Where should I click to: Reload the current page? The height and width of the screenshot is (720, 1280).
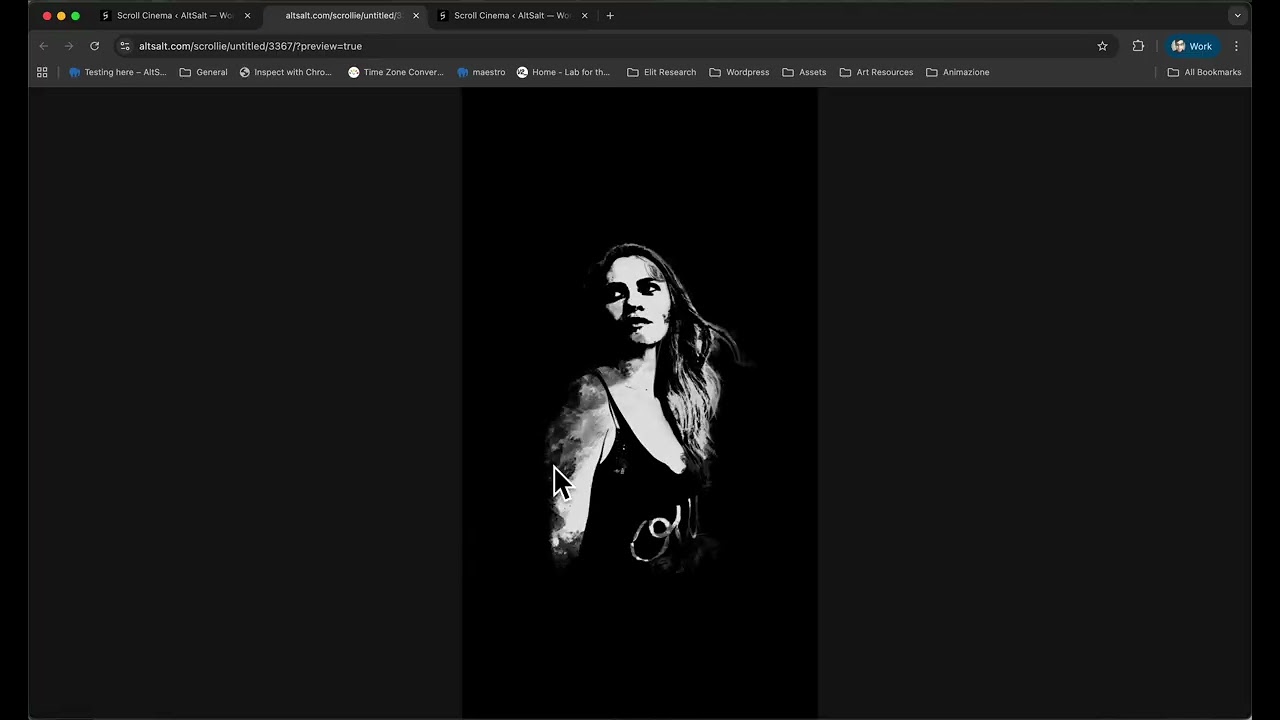[x=94, y=46]
